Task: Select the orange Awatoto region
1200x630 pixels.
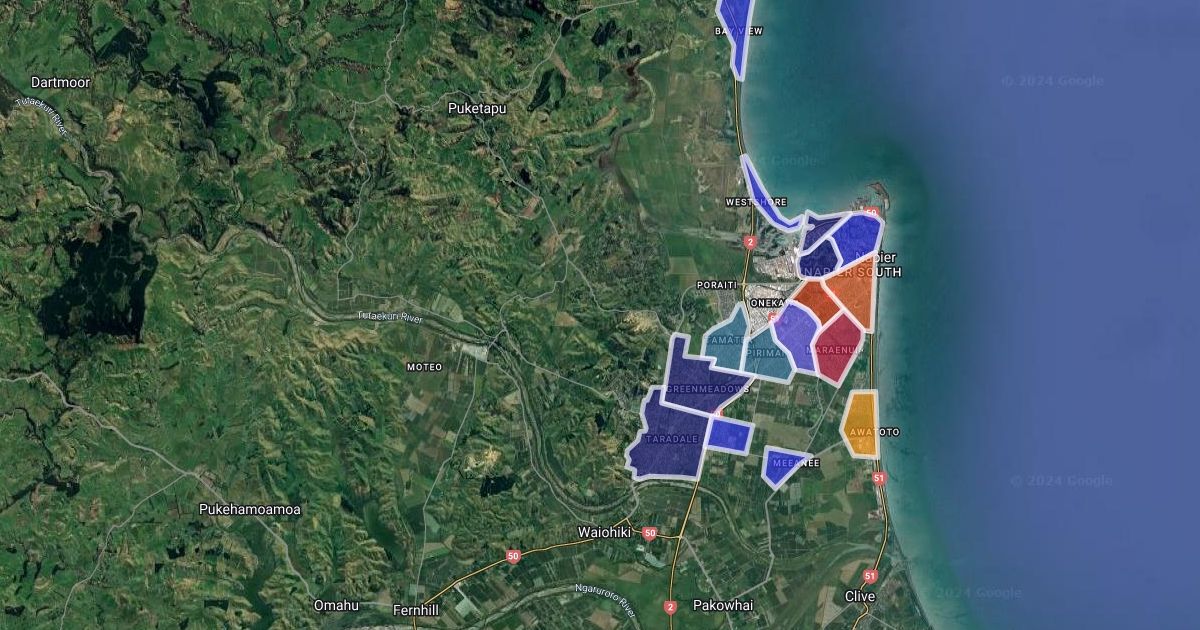Action: (x=860, y=424)
